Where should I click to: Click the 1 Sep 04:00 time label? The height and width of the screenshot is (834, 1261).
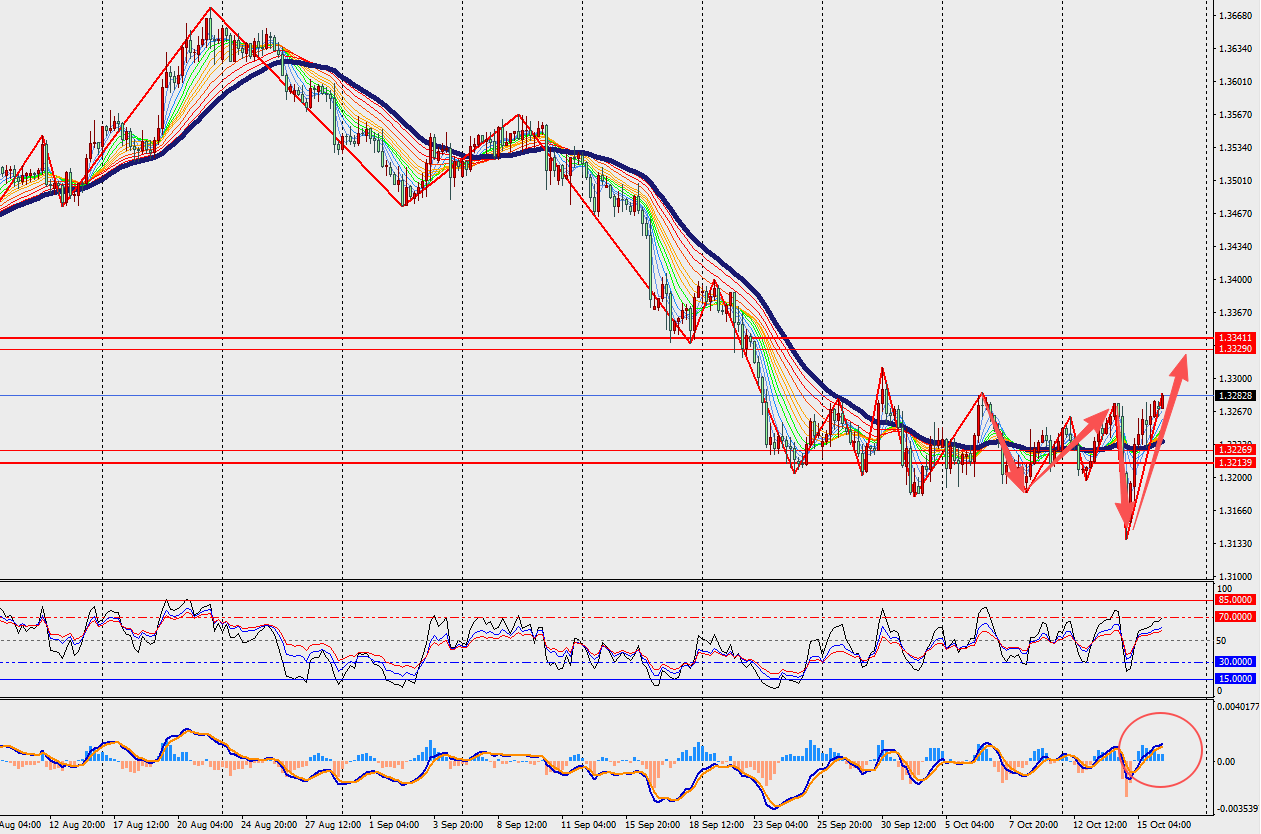(x=395, y=825)
